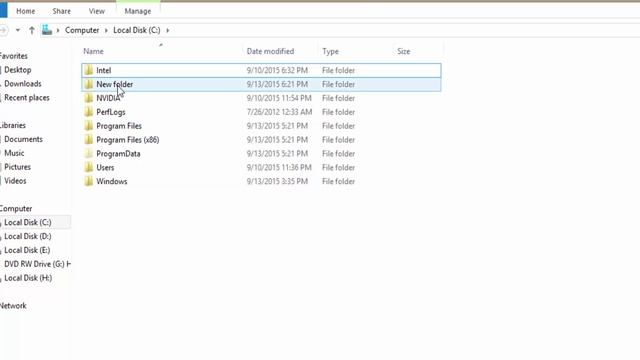The width and height of the screenshot is (640, 360).
Task: Click the Program Files folder name
Action: [119, 126]
